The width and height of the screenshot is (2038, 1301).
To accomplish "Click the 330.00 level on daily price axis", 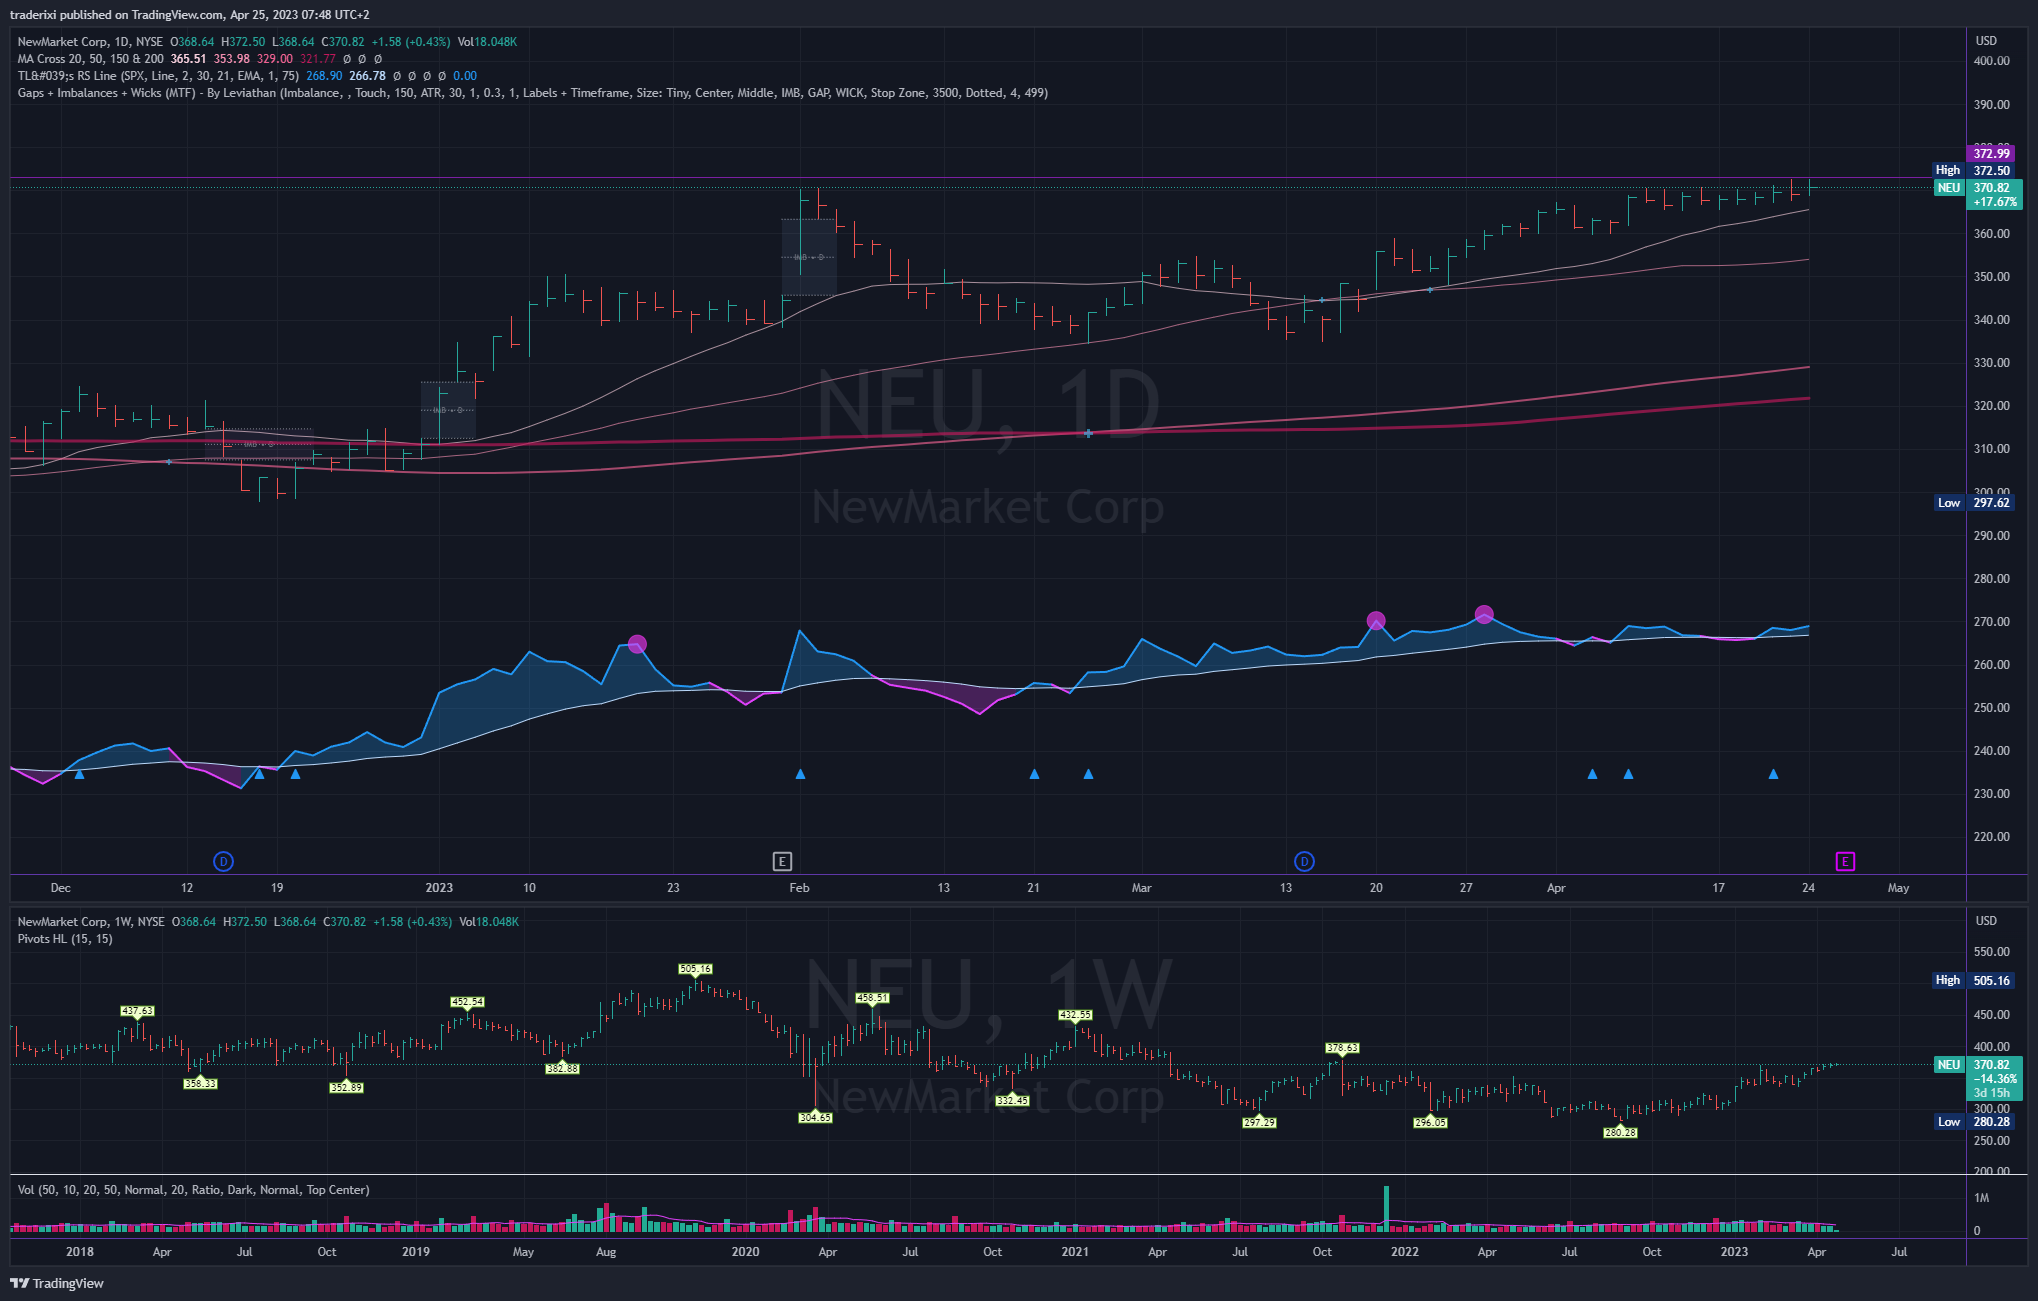I will coord(1991,363).
